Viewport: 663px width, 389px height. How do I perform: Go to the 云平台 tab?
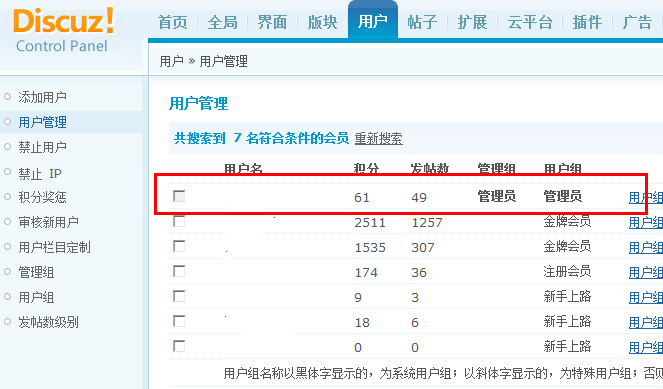click(530, 22)
